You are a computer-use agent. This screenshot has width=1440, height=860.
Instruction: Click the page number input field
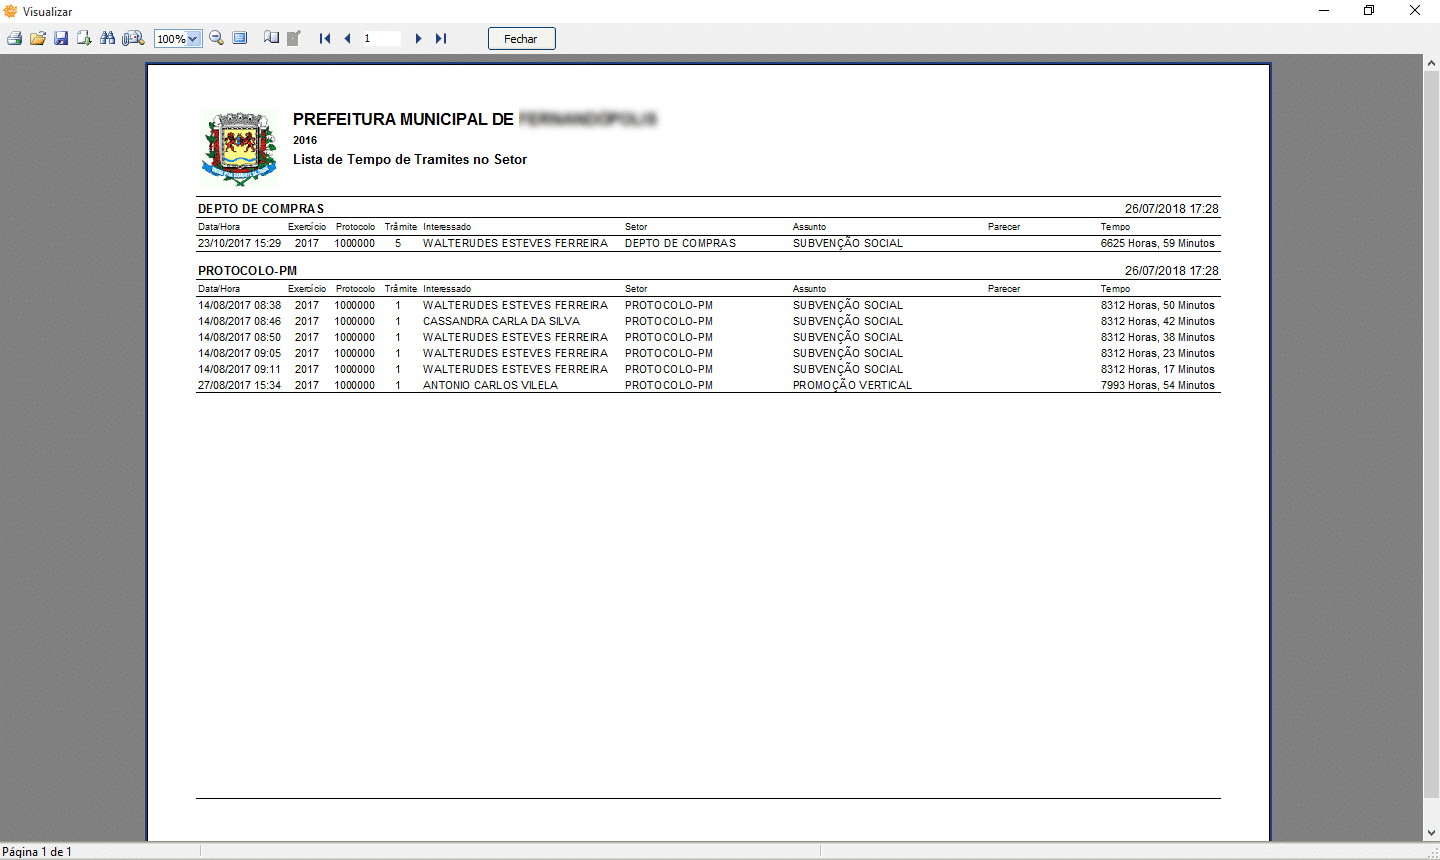coord(381,39)
